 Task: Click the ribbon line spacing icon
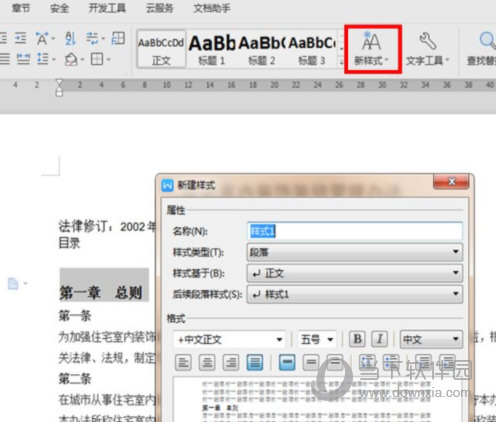tap(43, 59)
